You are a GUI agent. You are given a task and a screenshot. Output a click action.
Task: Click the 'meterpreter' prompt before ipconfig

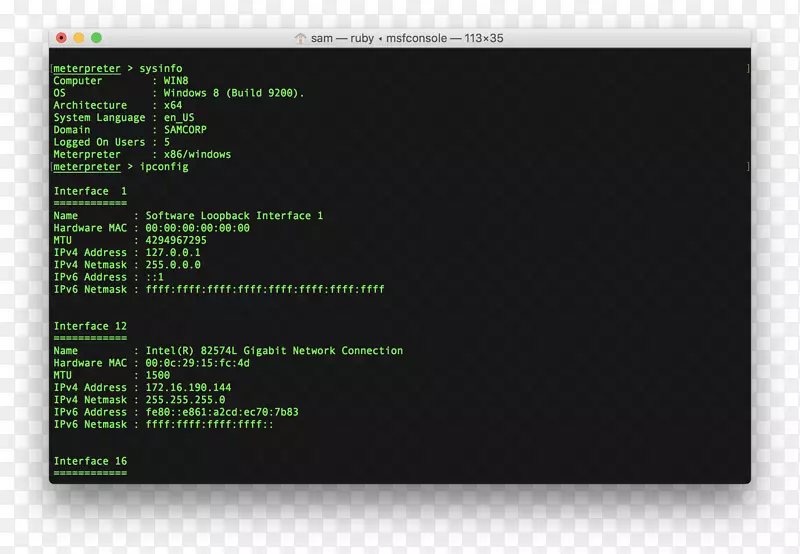[87, 167]
